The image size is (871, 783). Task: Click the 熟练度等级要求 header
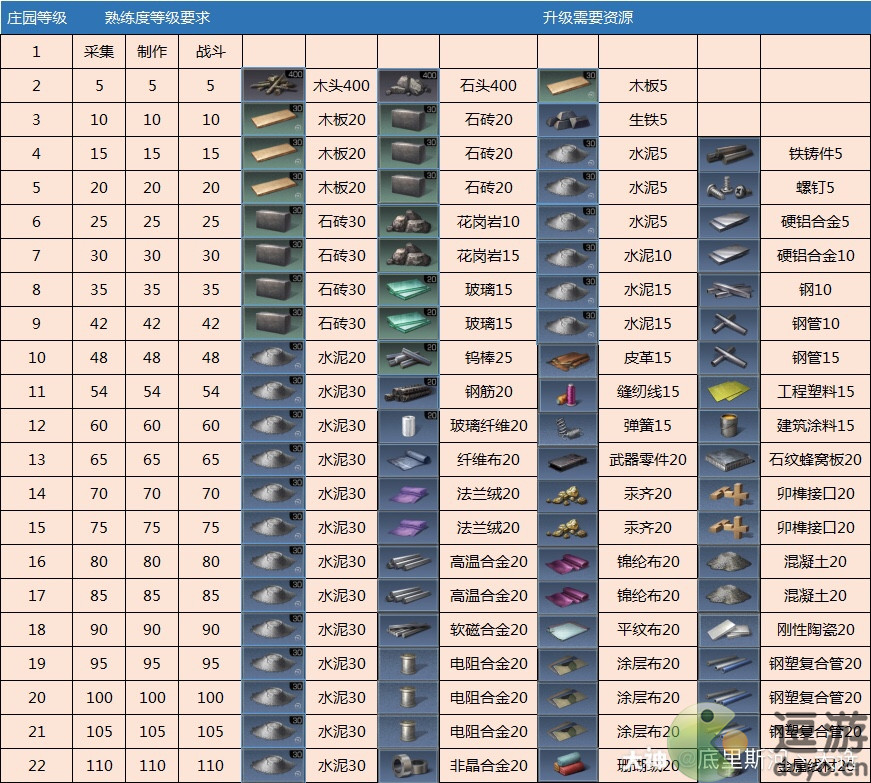click(157, 18)
